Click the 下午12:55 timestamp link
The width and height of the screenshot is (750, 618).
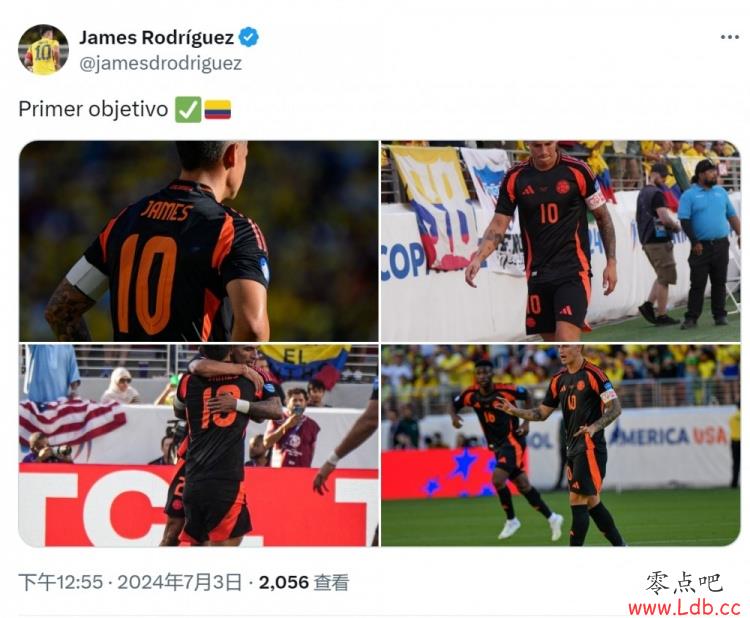[61, 582]
